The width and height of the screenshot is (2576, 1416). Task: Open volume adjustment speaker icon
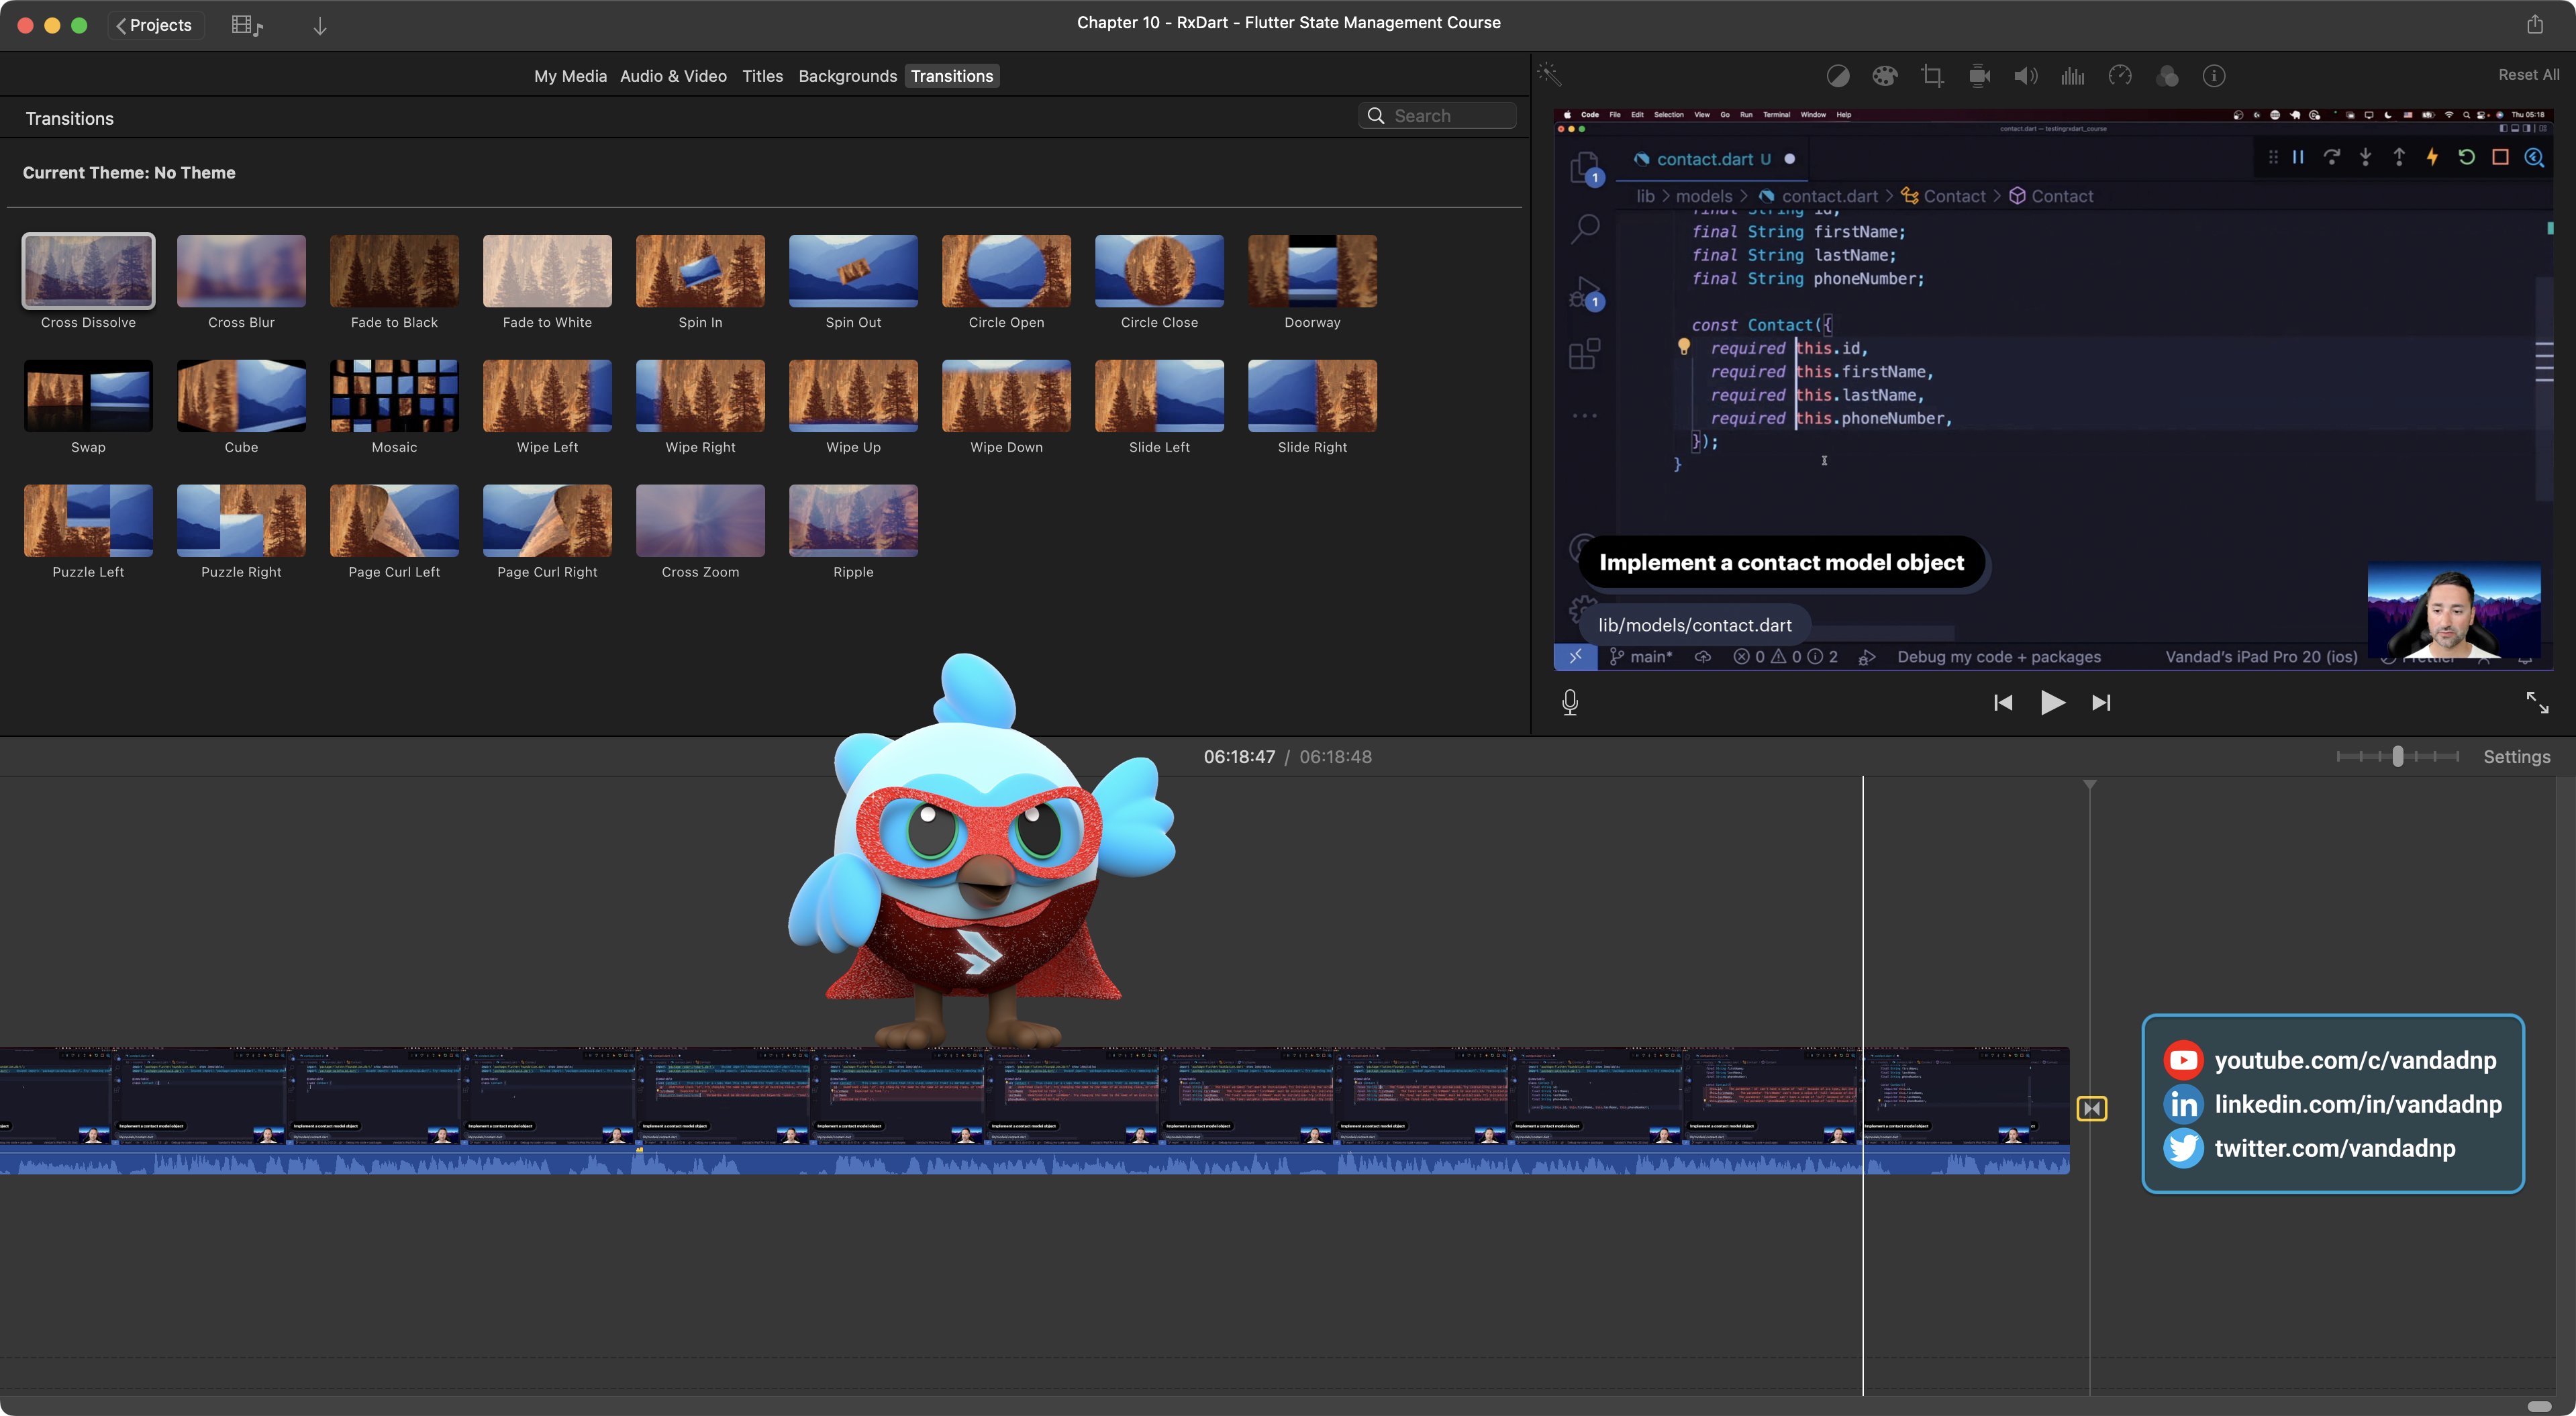2025,76
